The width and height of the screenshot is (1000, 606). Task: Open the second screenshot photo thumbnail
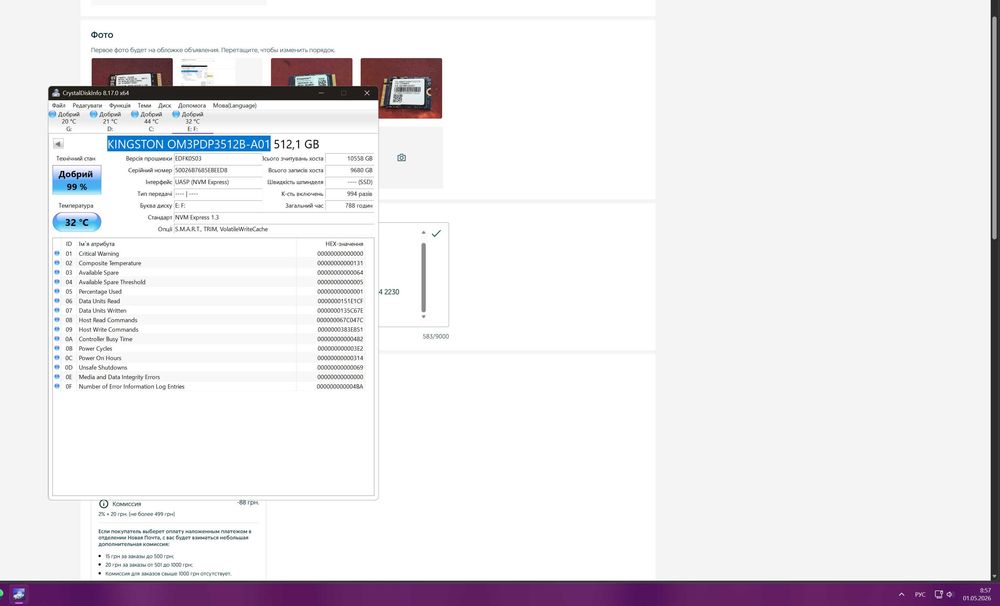[x=221, y=72]
